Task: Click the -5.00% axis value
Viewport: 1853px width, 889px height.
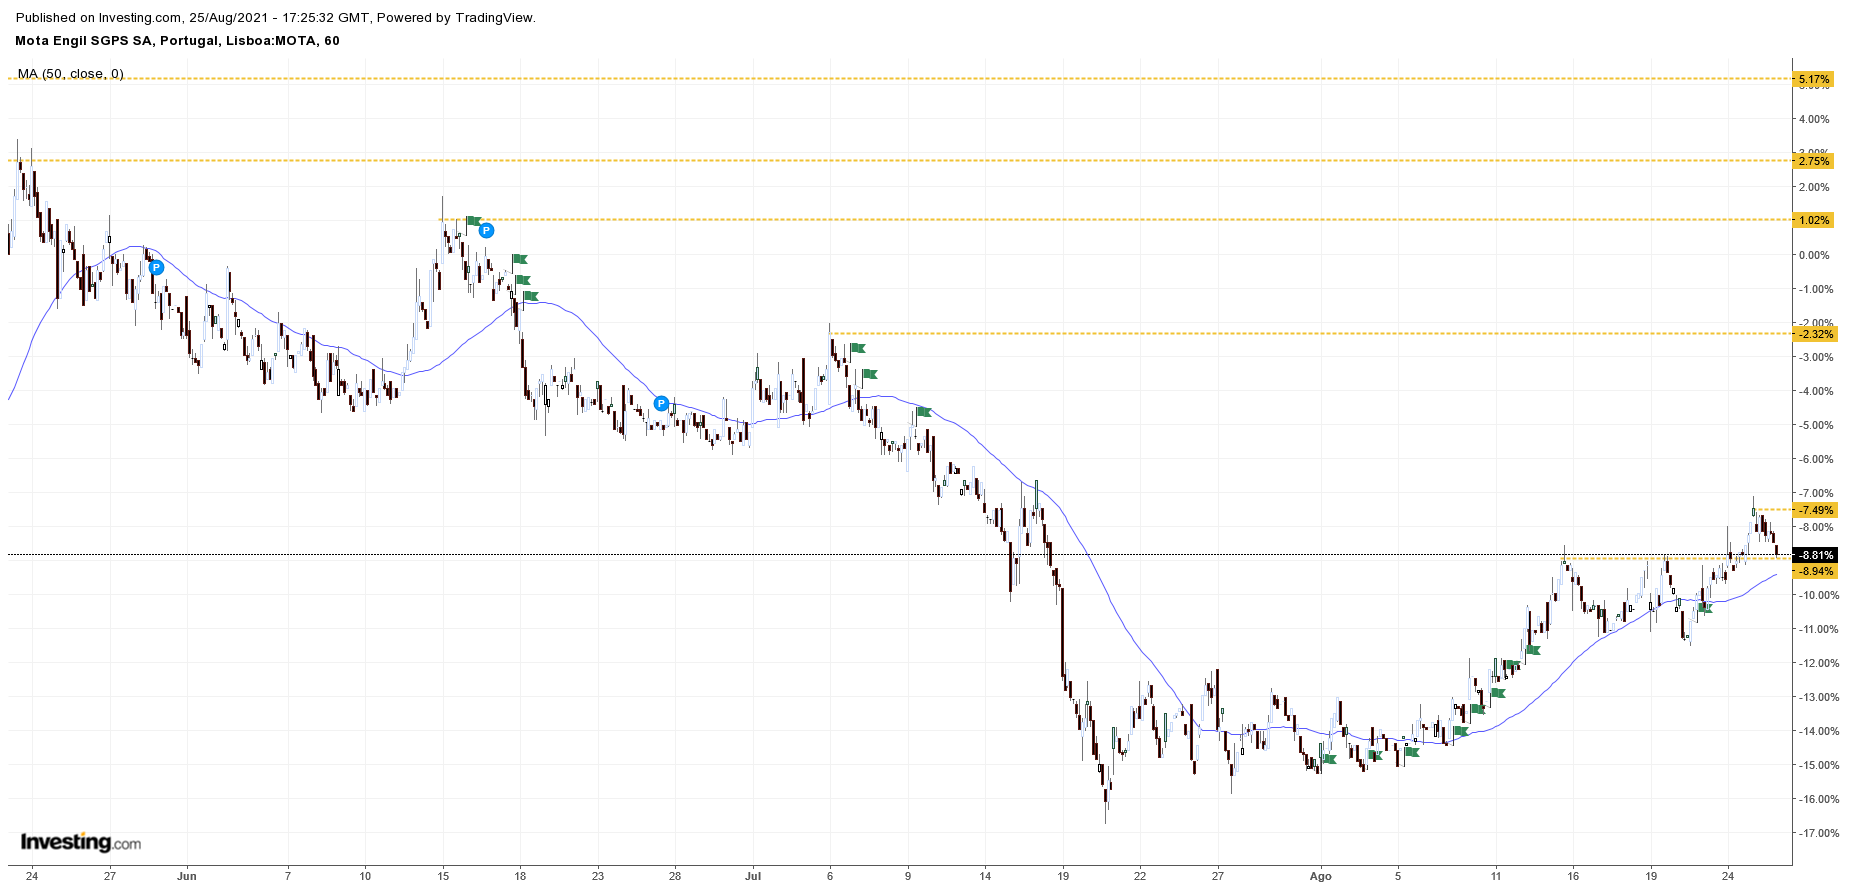Action: (1814, 425)
